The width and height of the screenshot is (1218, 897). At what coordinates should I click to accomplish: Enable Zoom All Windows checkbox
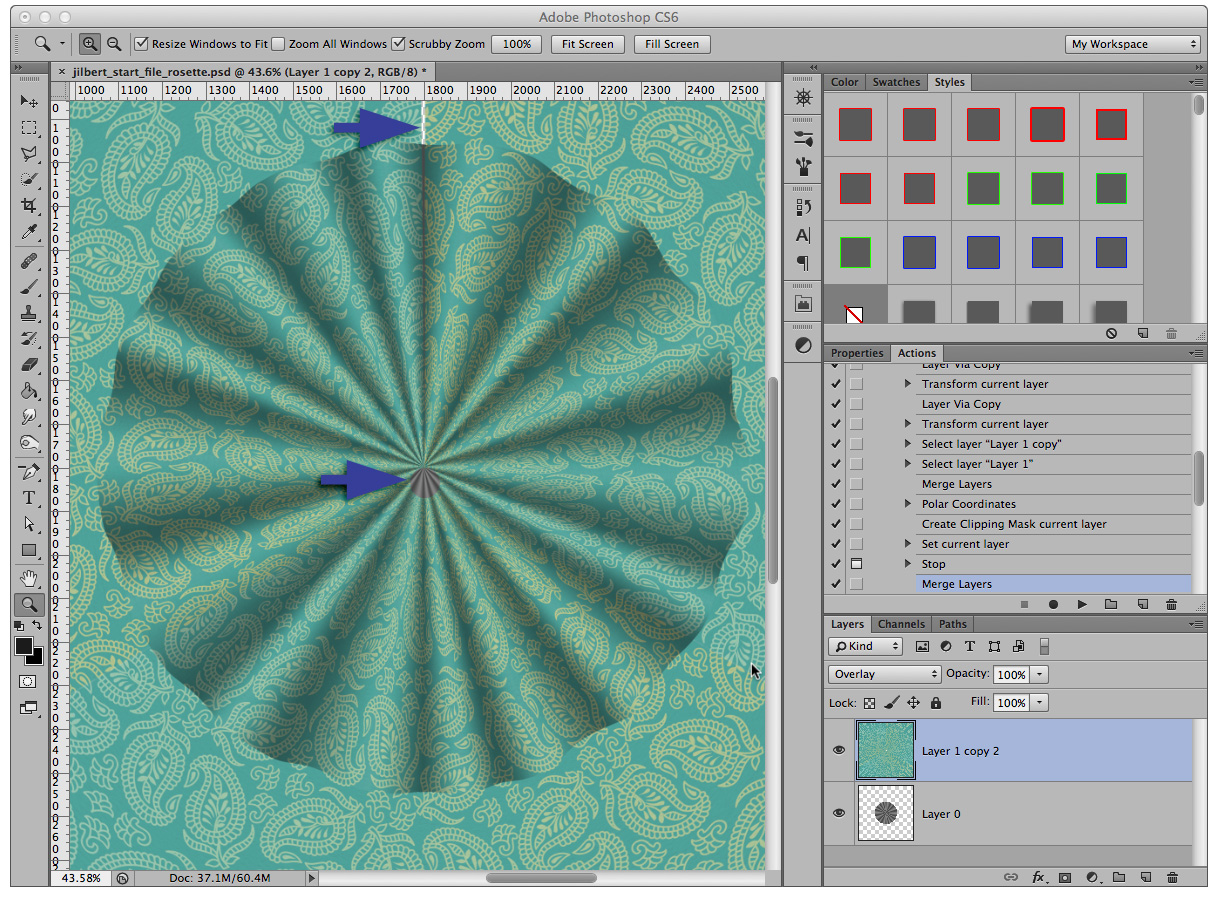tap(280, 44)
